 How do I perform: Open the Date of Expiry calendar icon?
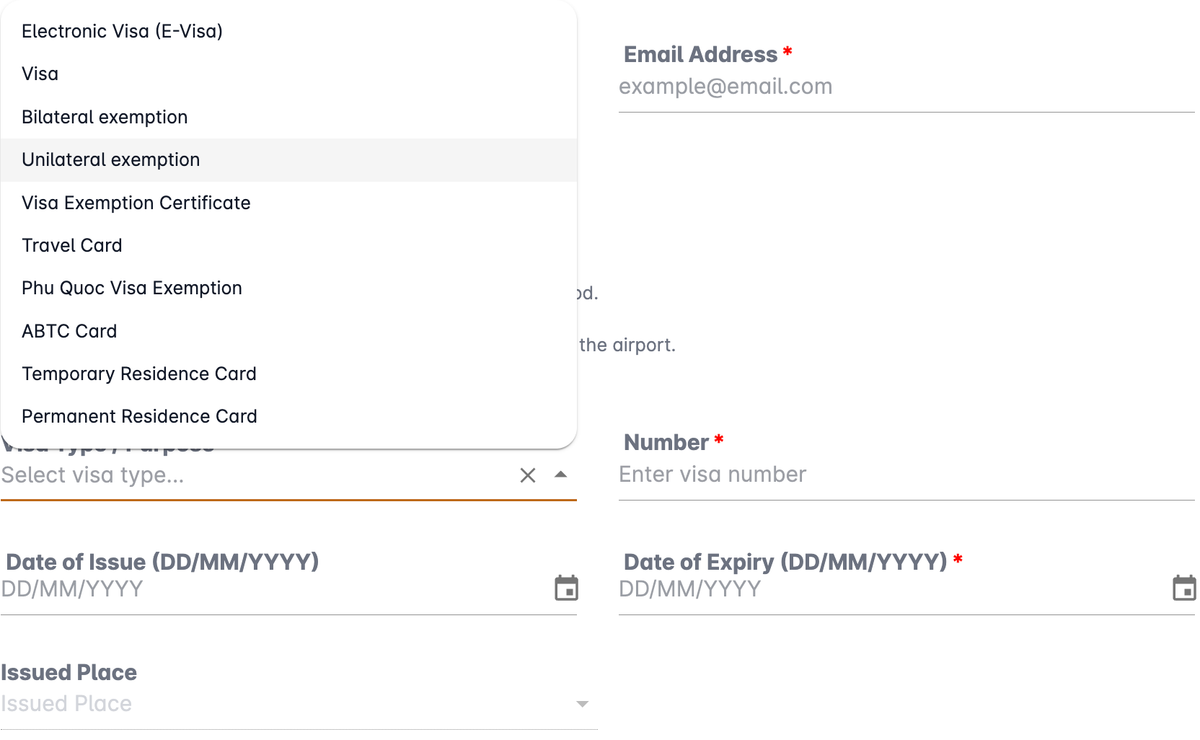click(1184, 589)
